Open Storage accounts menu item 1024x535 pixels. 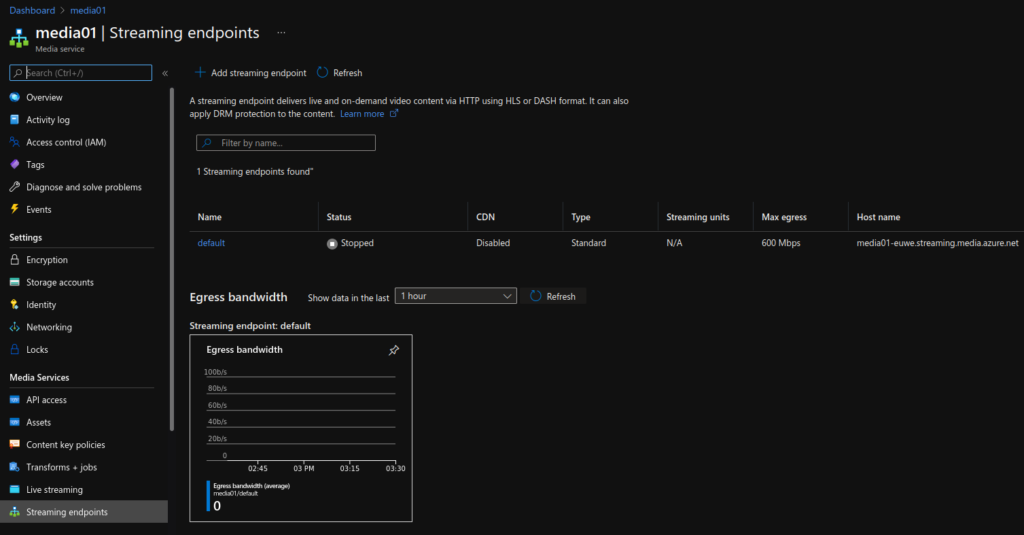click(x=60, y=282)
